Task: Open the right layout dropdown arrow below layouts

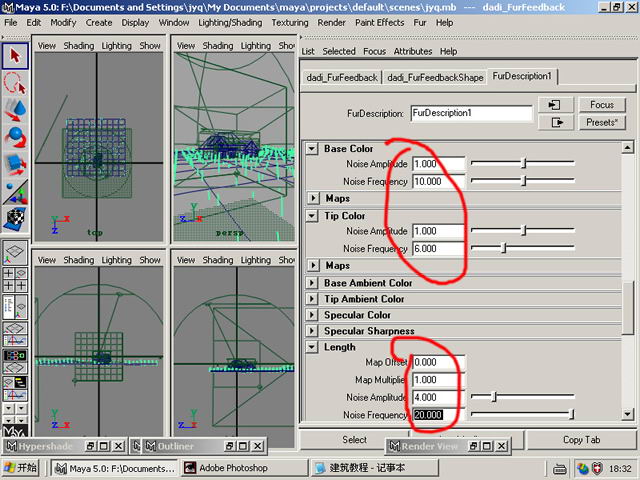Action: [21, 408]
